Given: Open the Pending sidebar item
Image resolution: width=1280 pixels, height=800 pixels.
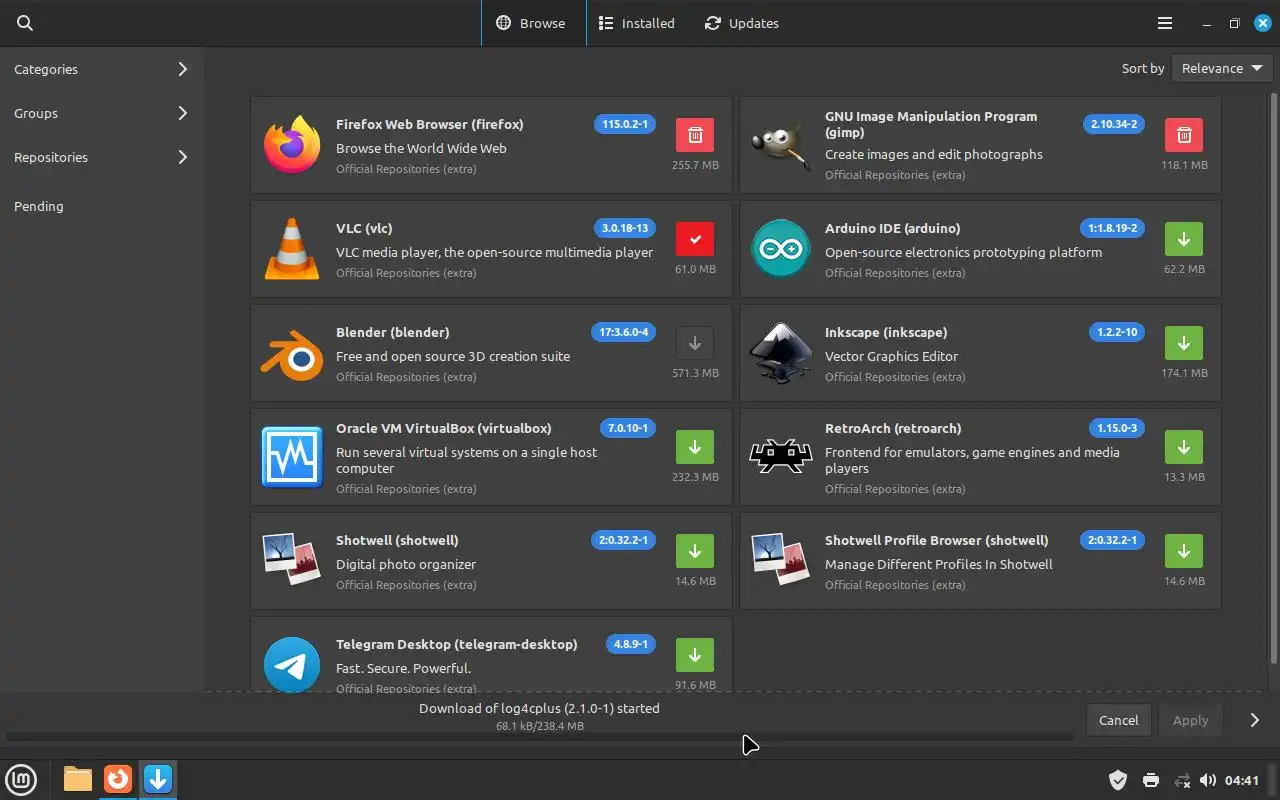Looking at the screenshot, I should click(x=102, y=206).
